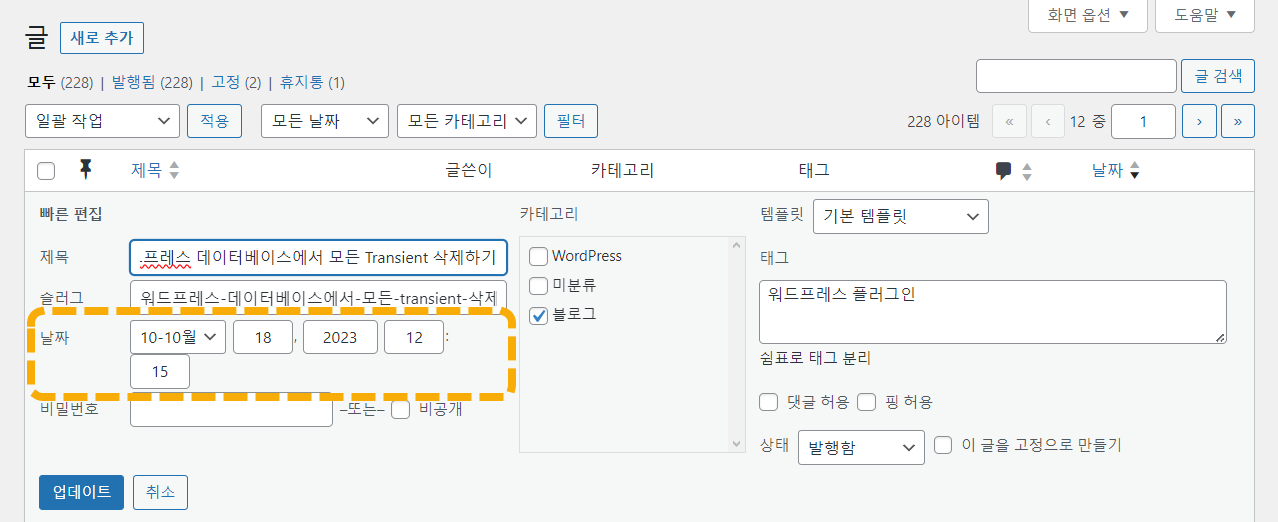This screenshot has width=1278, height=522.
Task: Sort posts by 제목 arrows
Action: coord(174,171)
